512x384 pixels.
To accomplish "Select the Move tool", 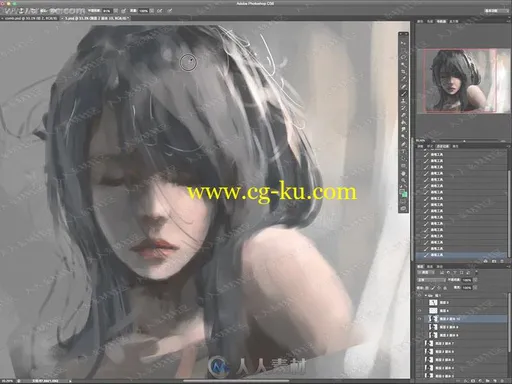I will (x=403, y=43).
